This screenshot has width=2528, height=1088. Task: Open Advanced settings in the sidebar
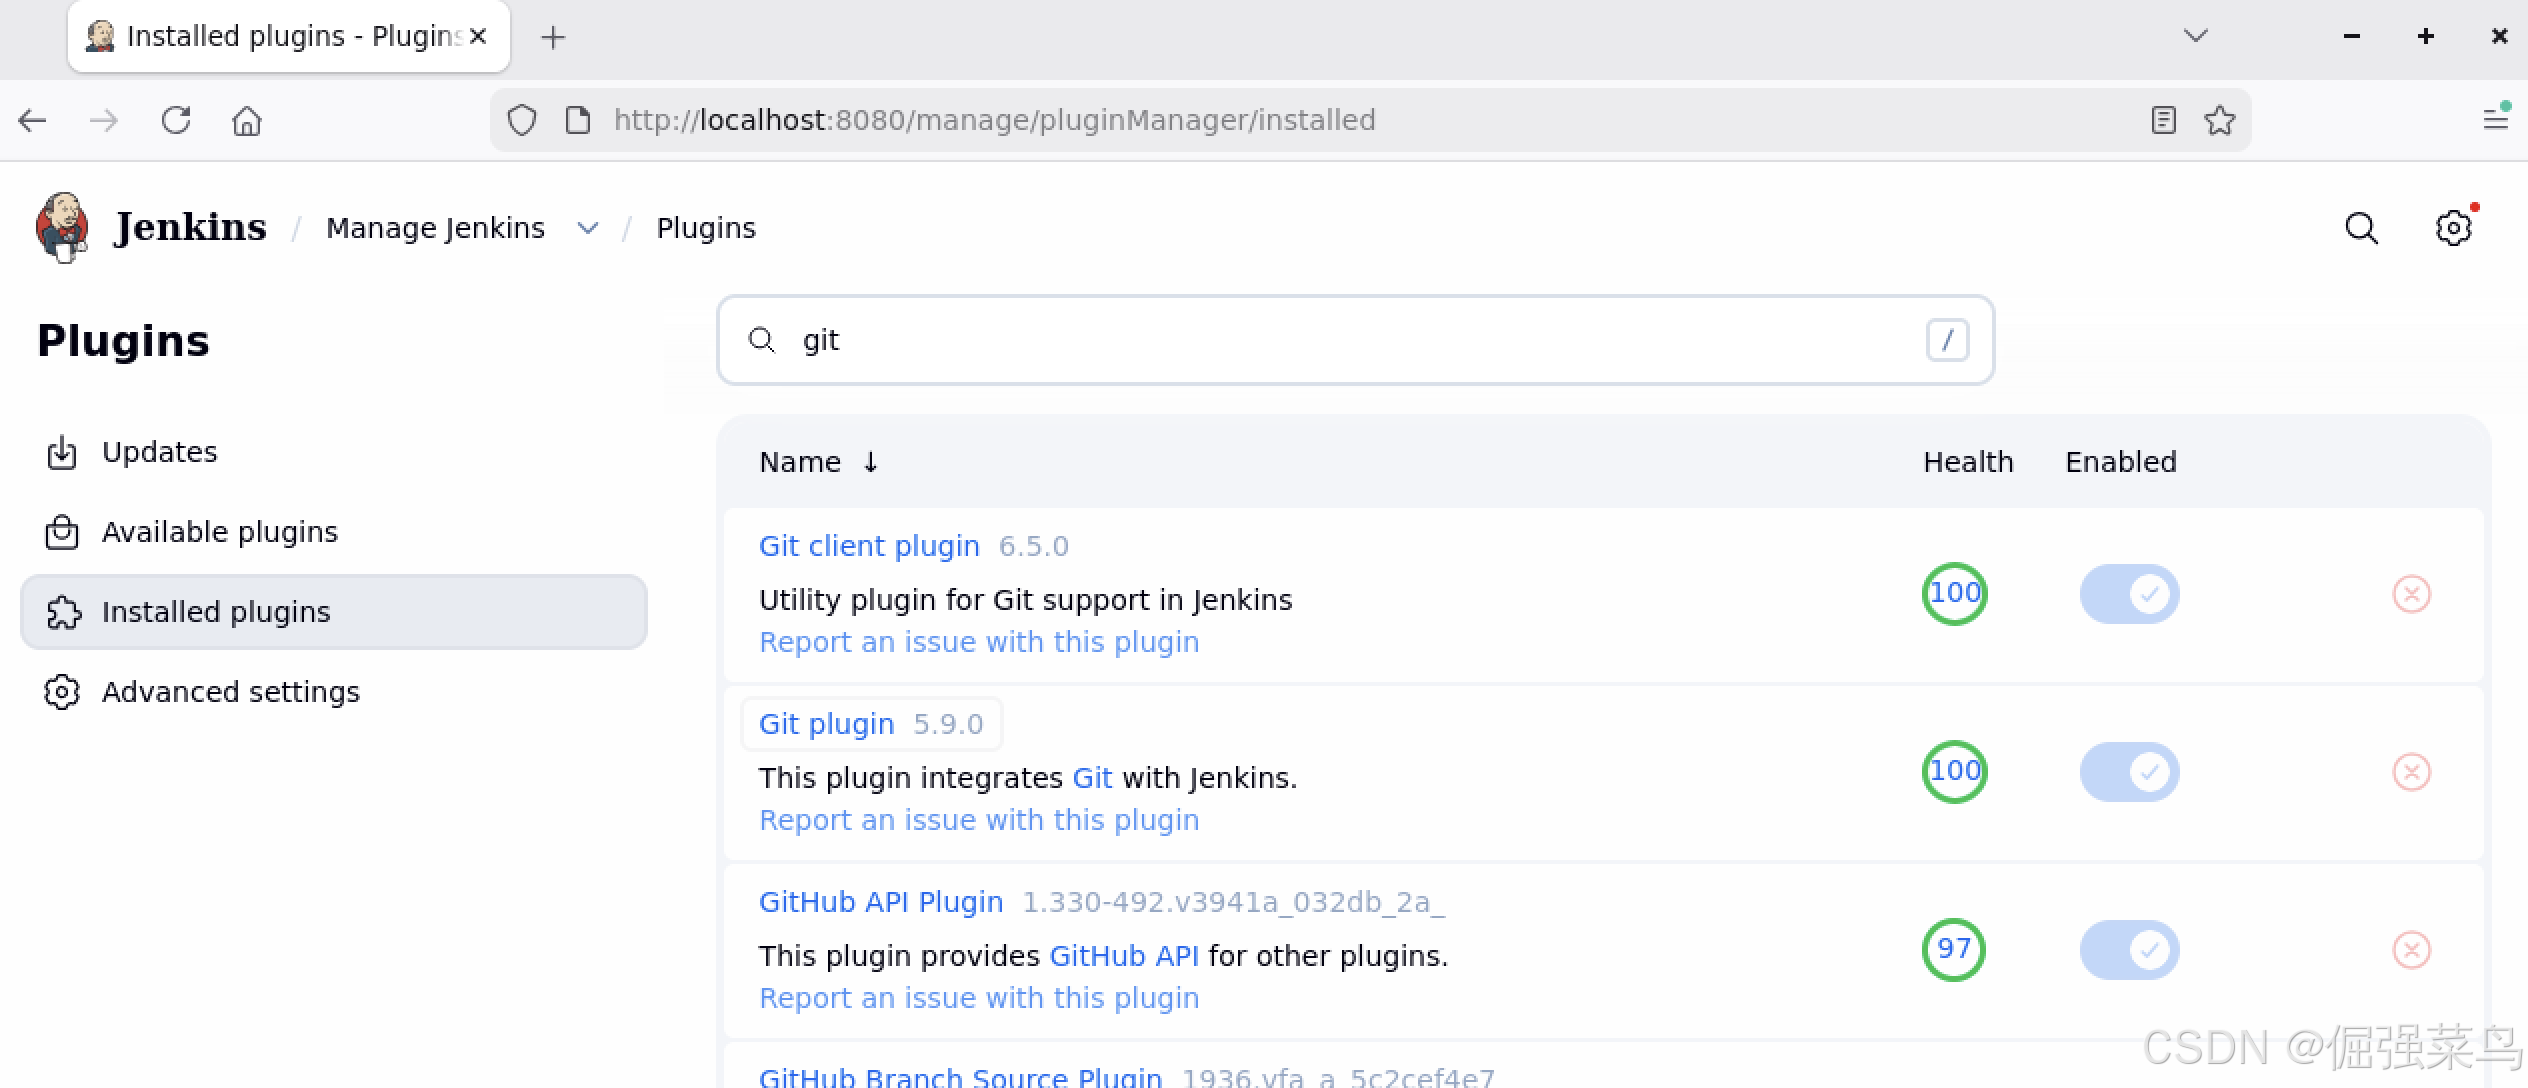point(230,692)
